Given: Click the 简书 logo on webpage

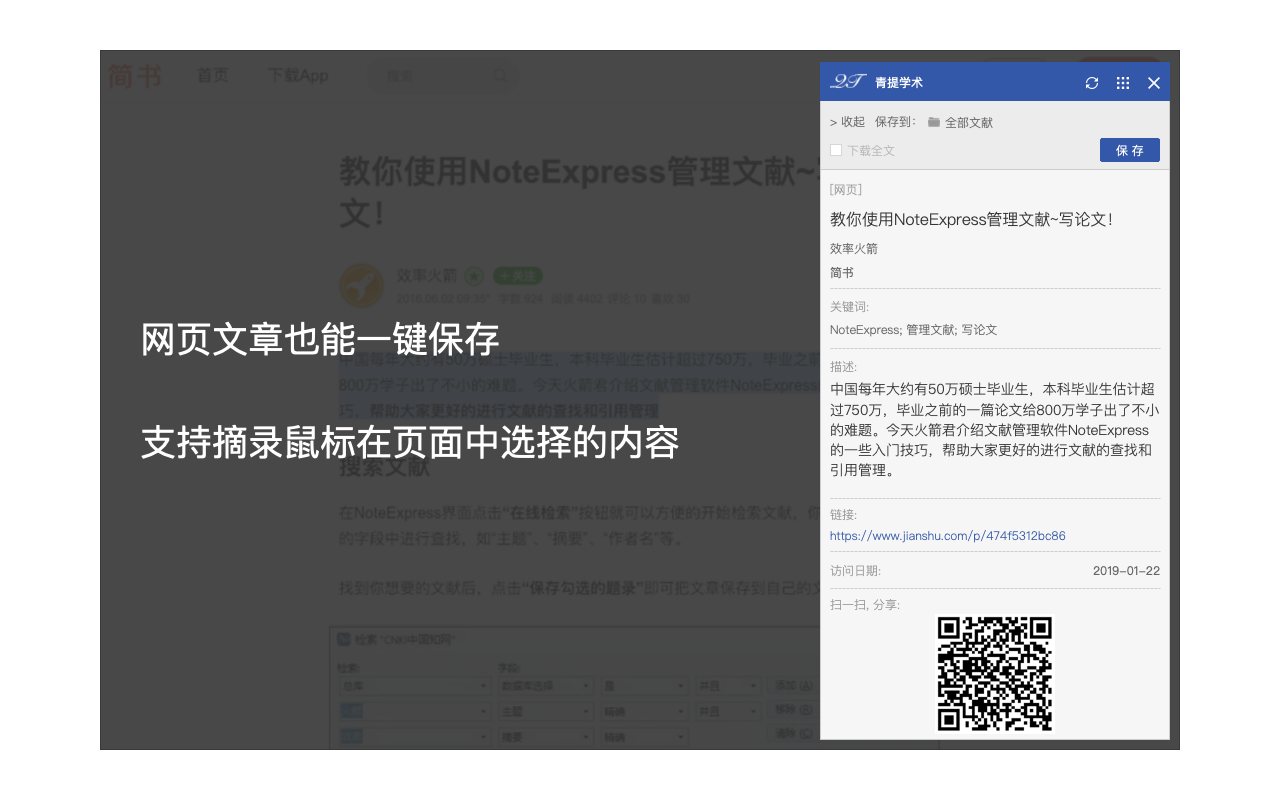Looking at the screenshot, I should [135, 76].
